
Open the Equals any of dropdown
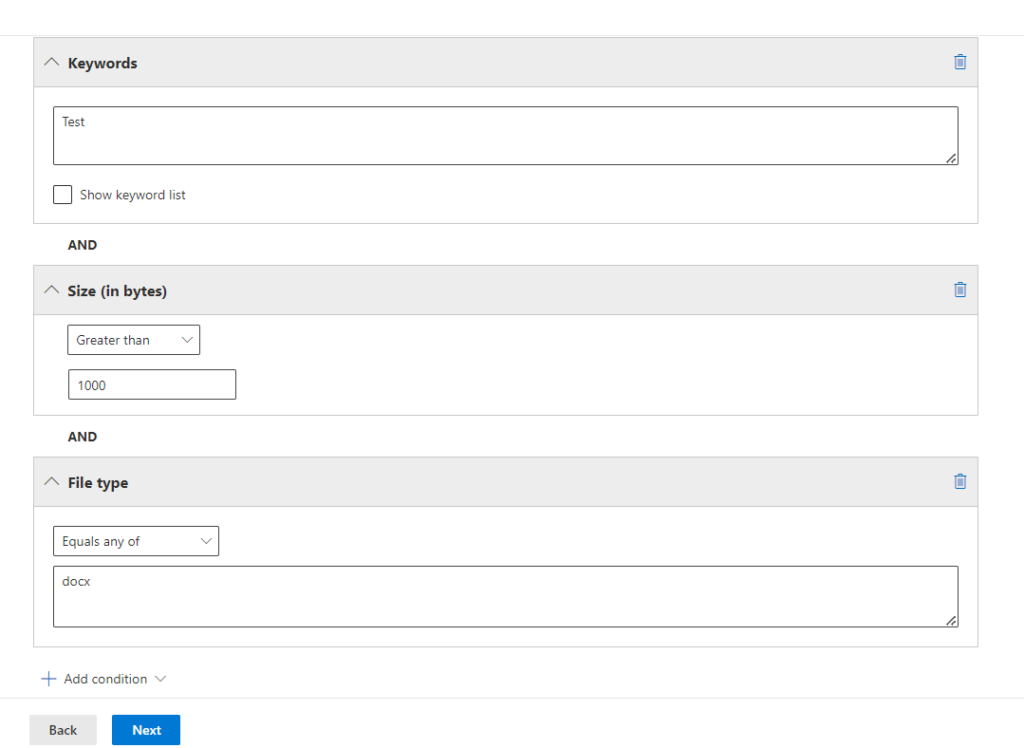pyautogui.click(x=136, y=541)
